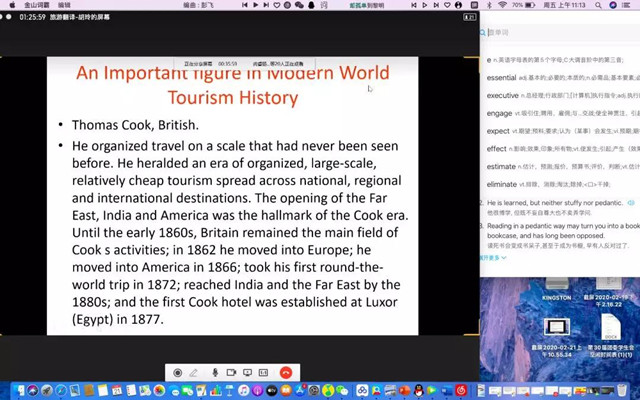The image size is (640, 400).
Task: Toggle the camera in meeting toolbar
Action: click(231, 372)
